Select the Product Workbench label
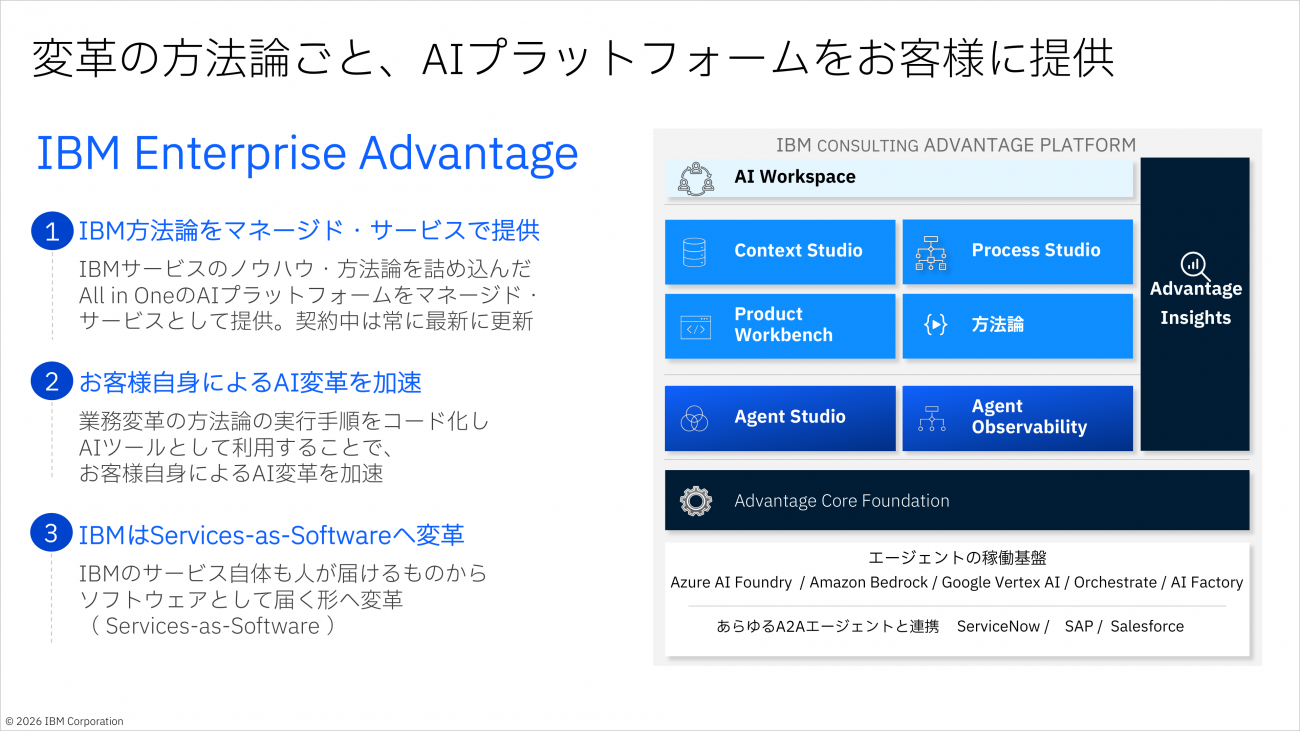The width and height of the screenshot is (1300, 731). (x=783, y=325)
